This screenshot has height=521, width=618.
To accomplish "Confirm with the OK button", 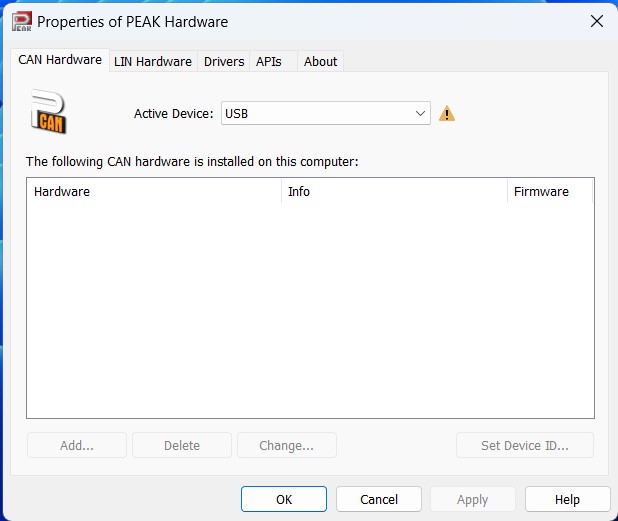I will pyautogui.click(x=284, y=499).
